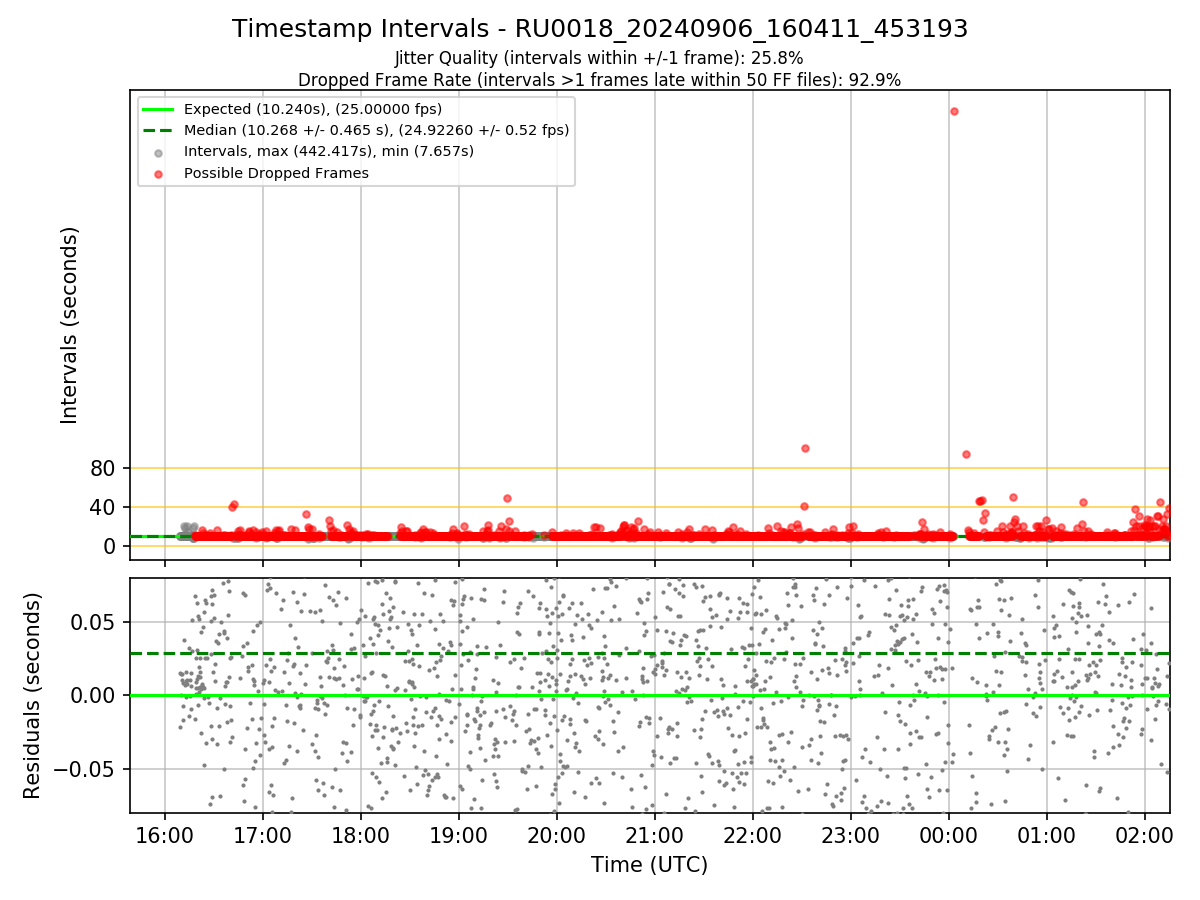Click the x-axis tick label '16:00'

click(165, 833)
